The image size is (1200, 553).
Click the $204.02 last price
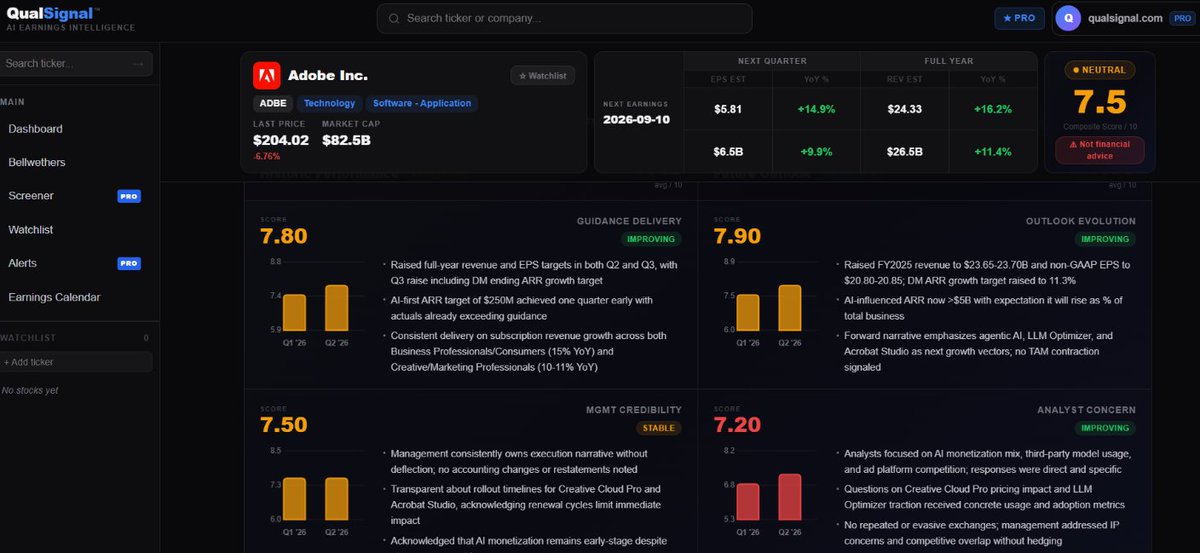(281, 140)
